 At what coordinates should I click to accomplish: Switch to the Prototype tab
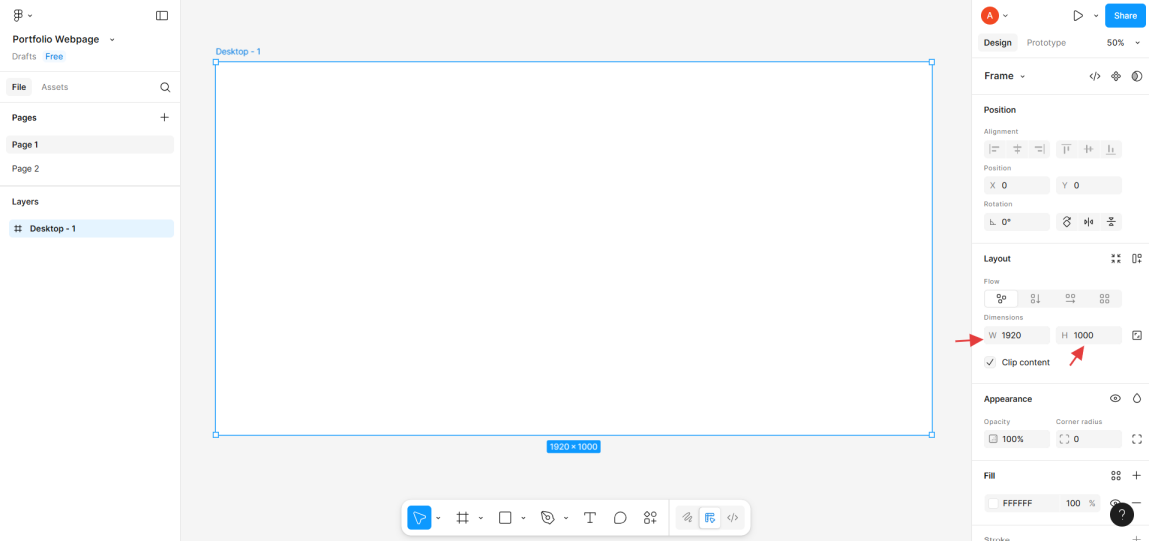[1046, 43]
